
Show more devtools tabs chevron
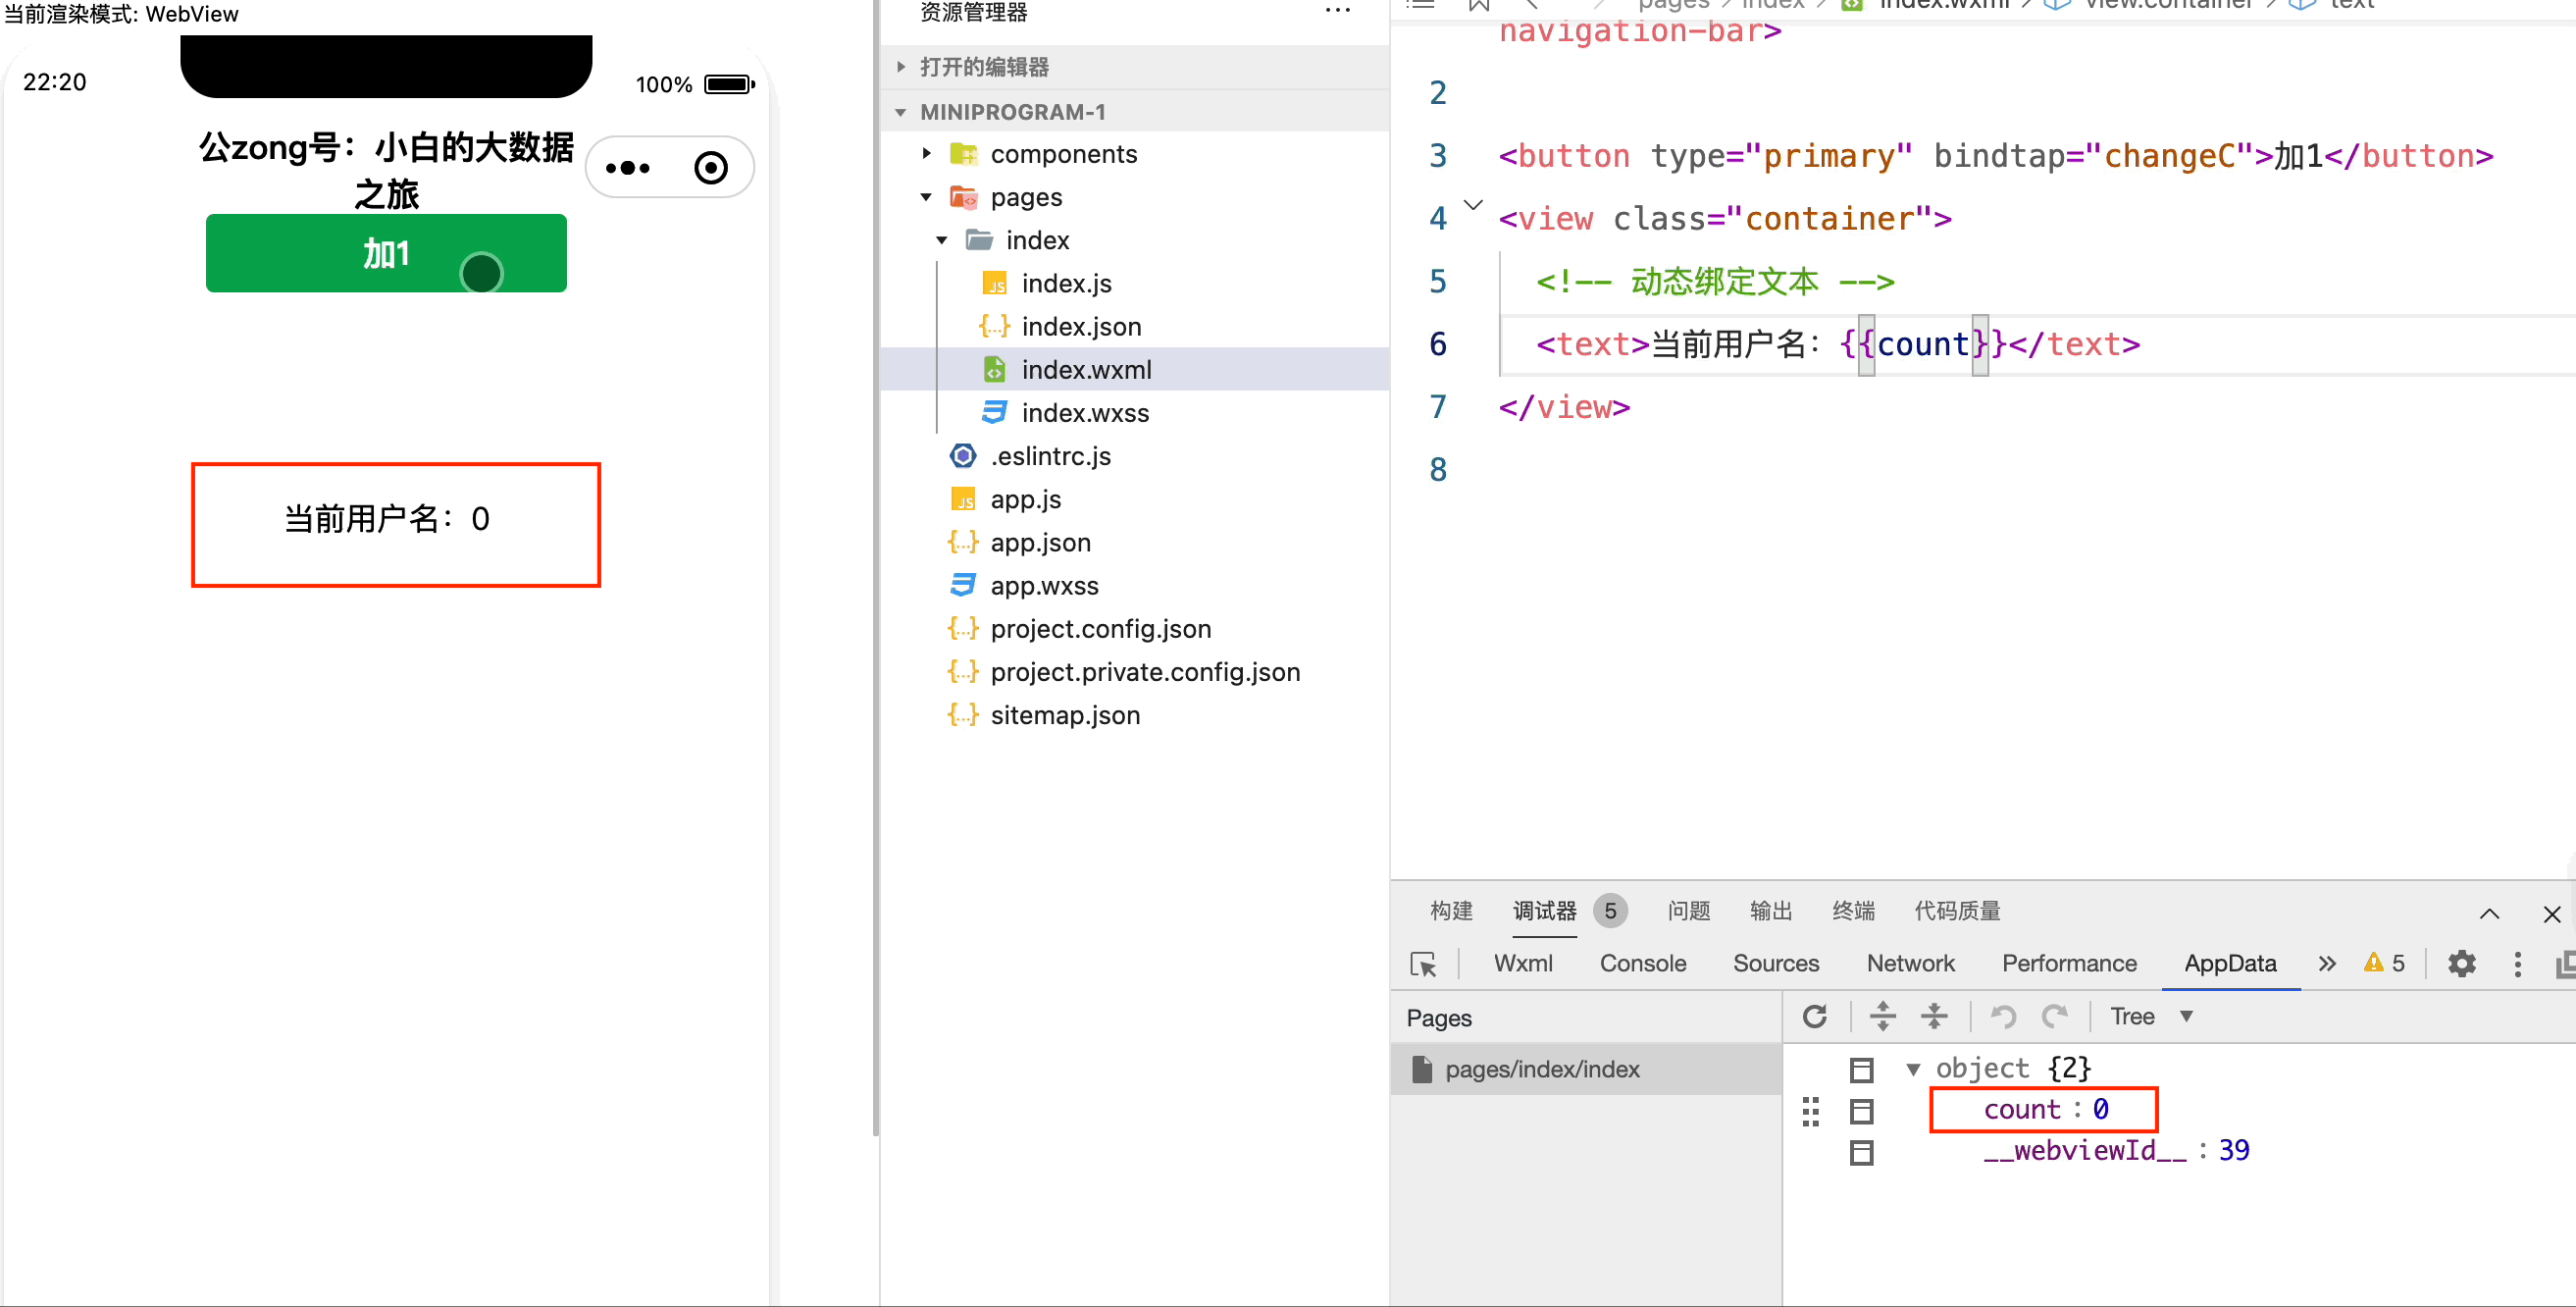[2327, 963]
